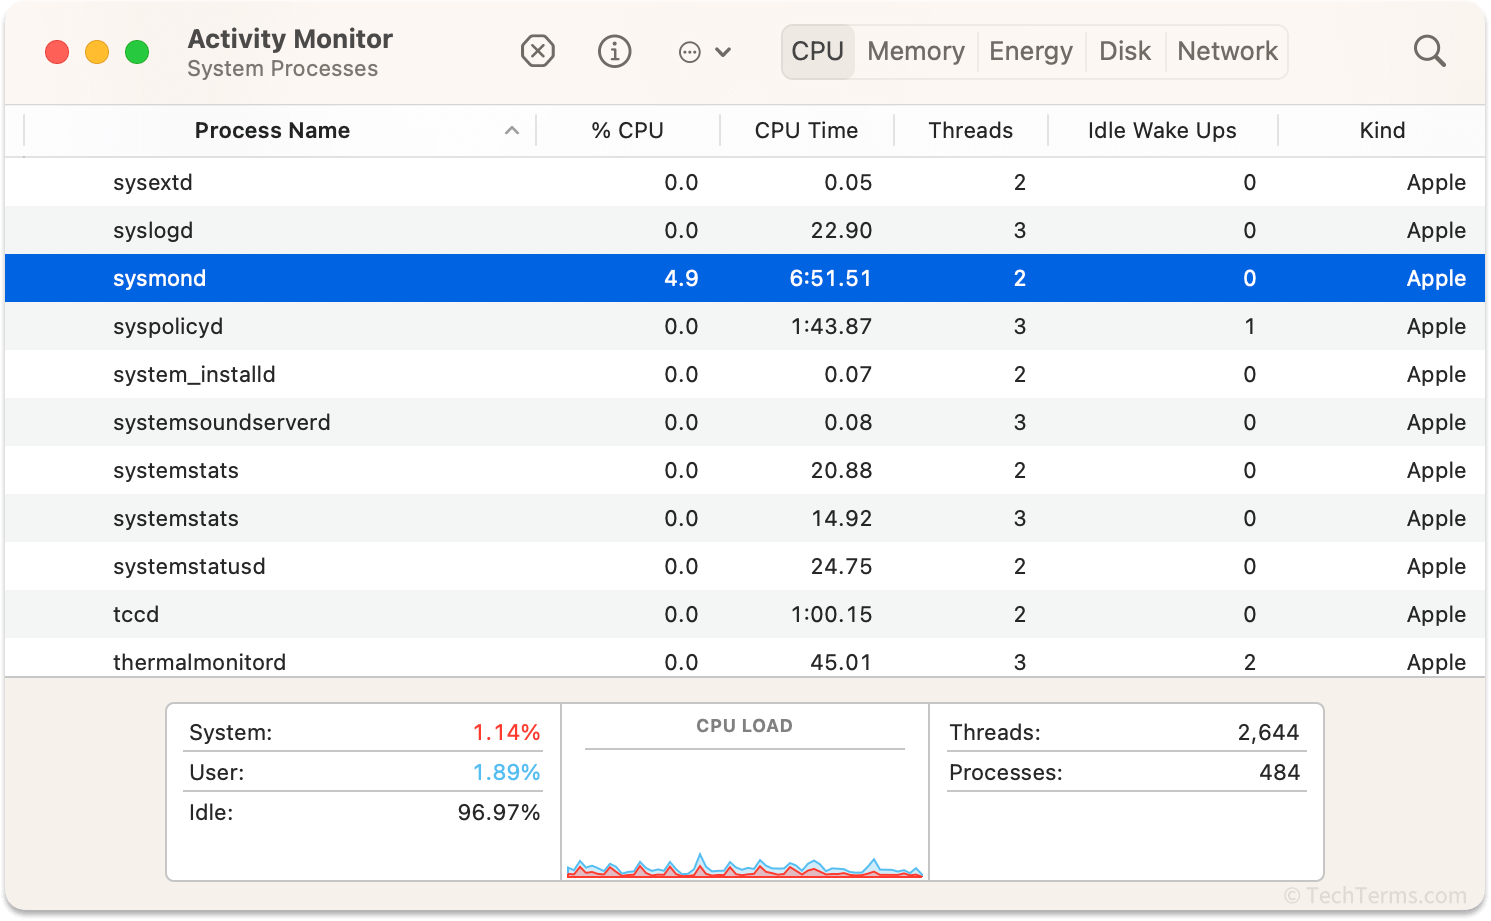The image size is (1491, 921).
Task: Select the tccd process row
Action: (x=745, y=615)
